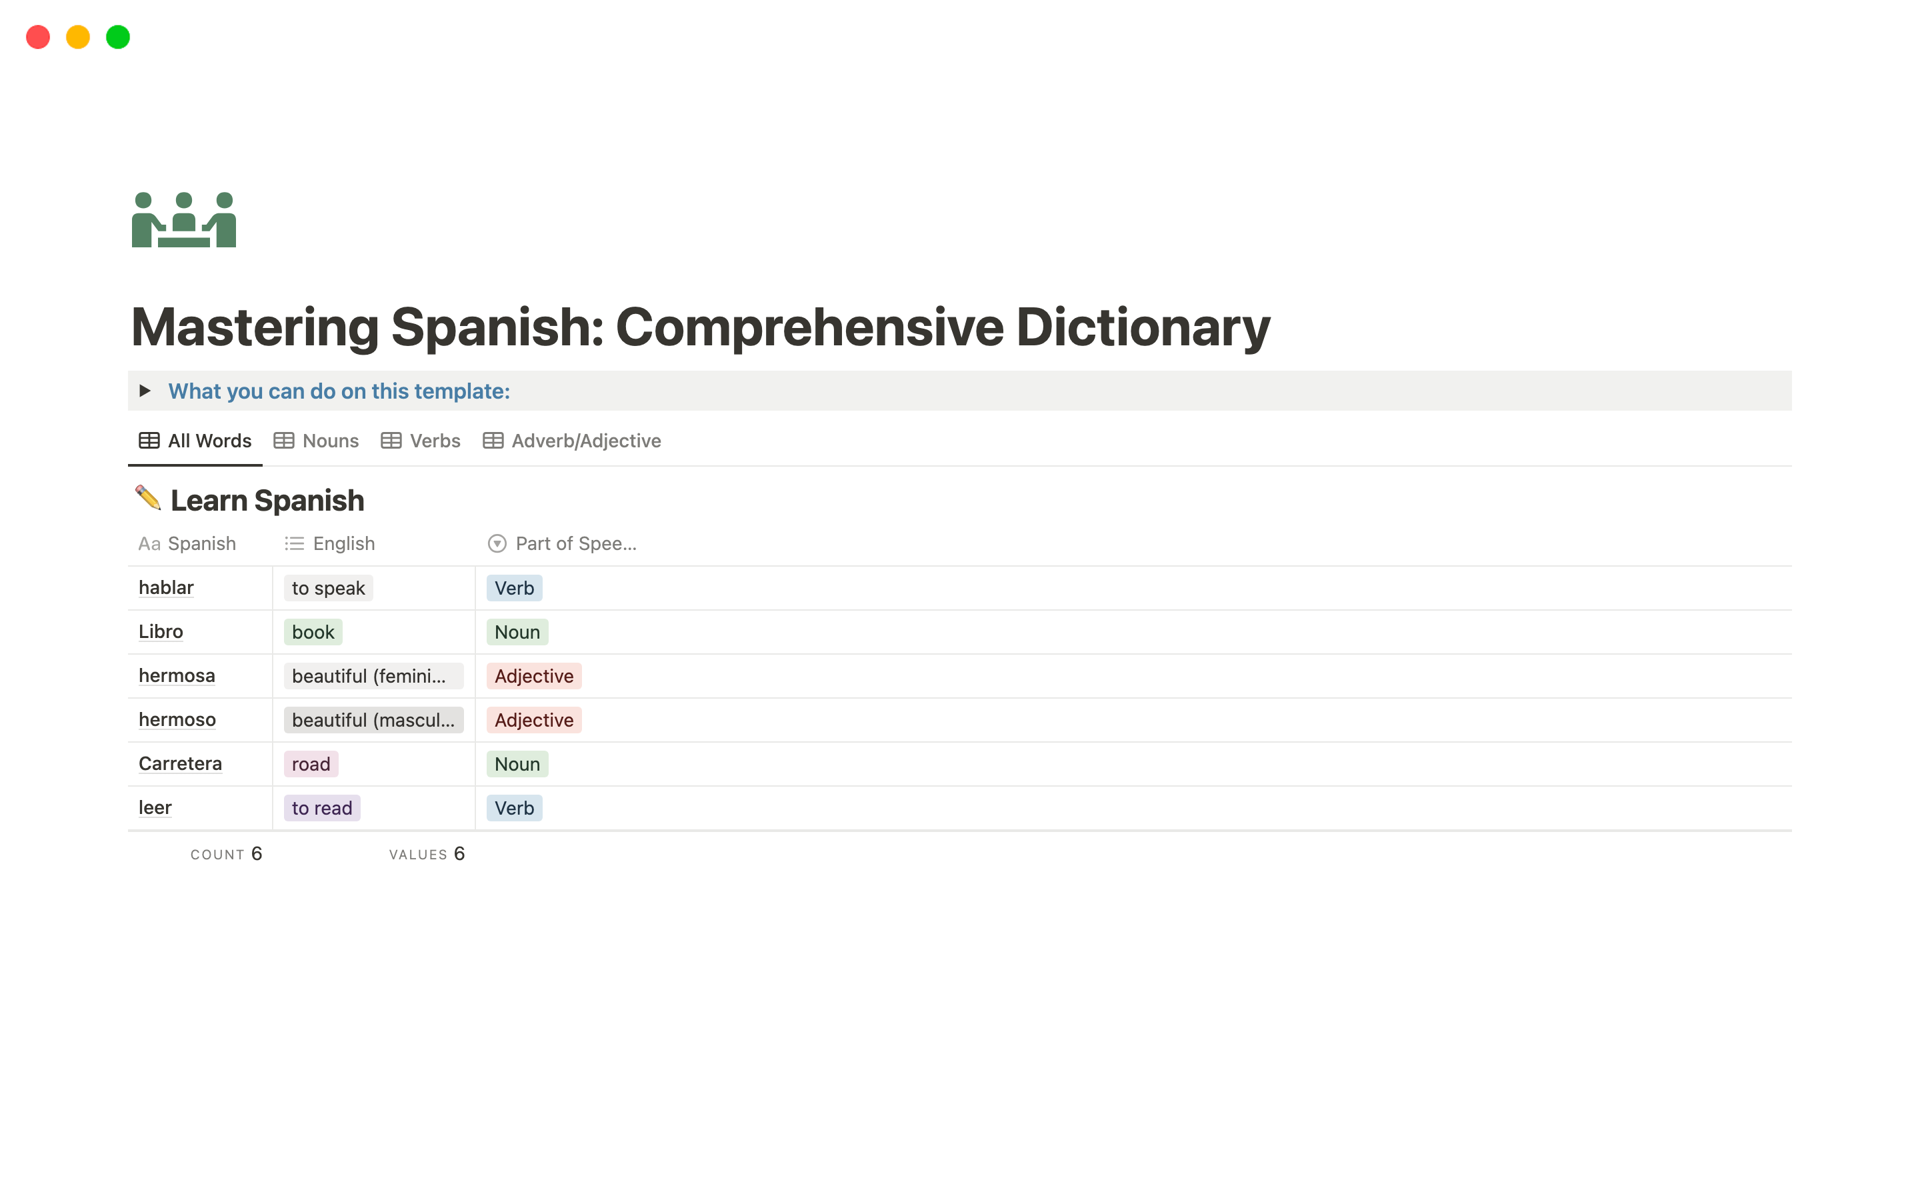The image size is (1920, 1200).
Task: Open the English column header menu
Action: tap(343, 544)
